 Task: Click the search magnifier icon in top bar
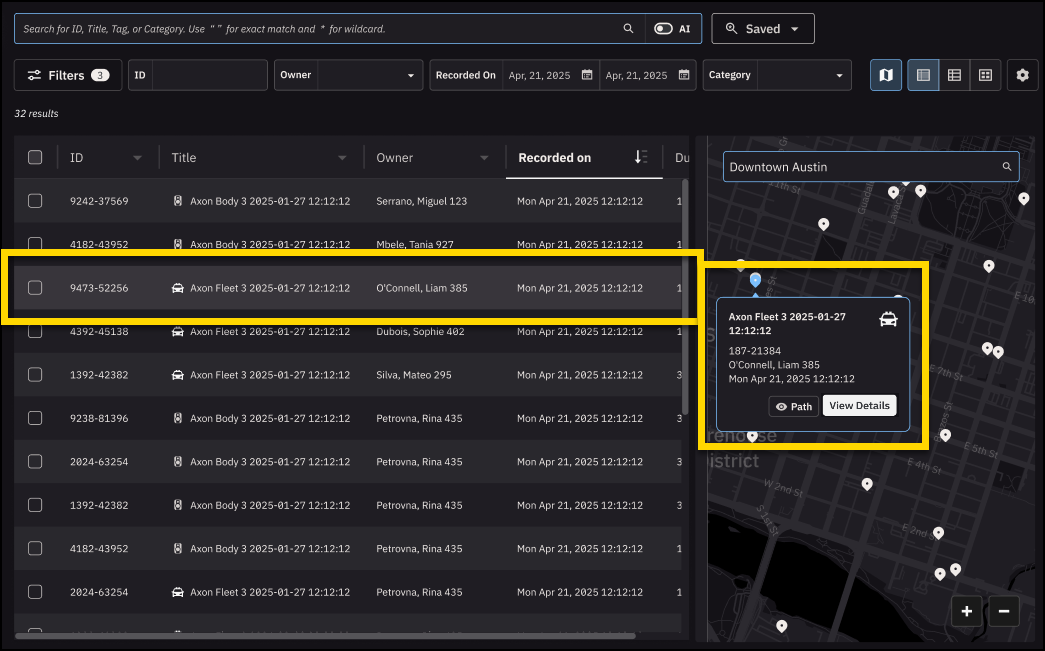point(628,29)
